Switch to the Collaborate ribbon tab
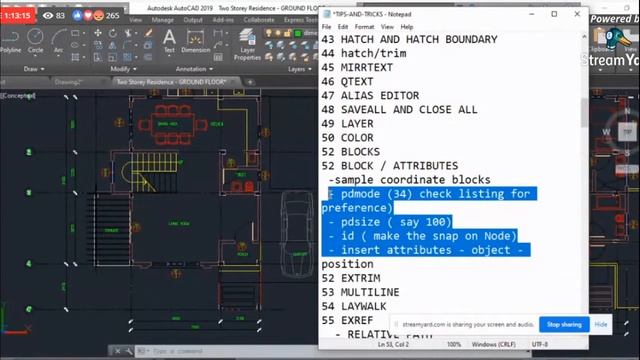Viewport: 640px width, 360px height. click(x=259, y=20)
